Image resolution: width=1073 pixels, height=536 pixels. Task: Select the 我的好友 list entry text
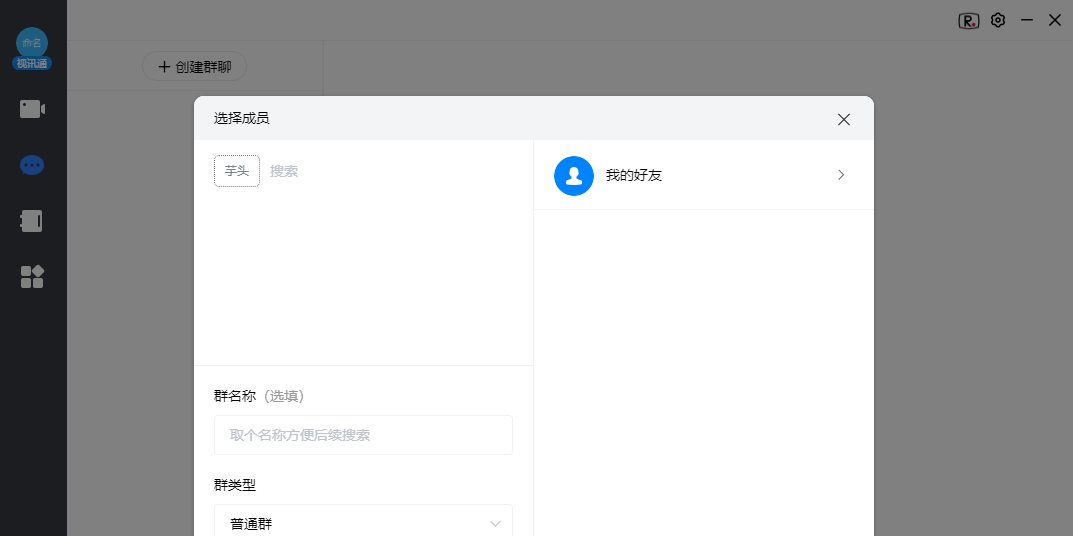point(634,176)
